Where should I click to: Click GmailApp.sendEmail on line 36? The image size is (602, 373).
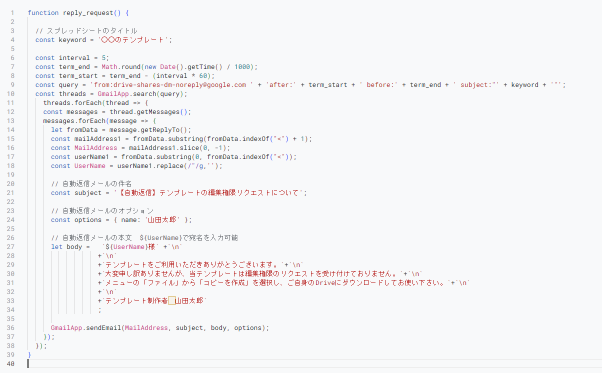86,328
